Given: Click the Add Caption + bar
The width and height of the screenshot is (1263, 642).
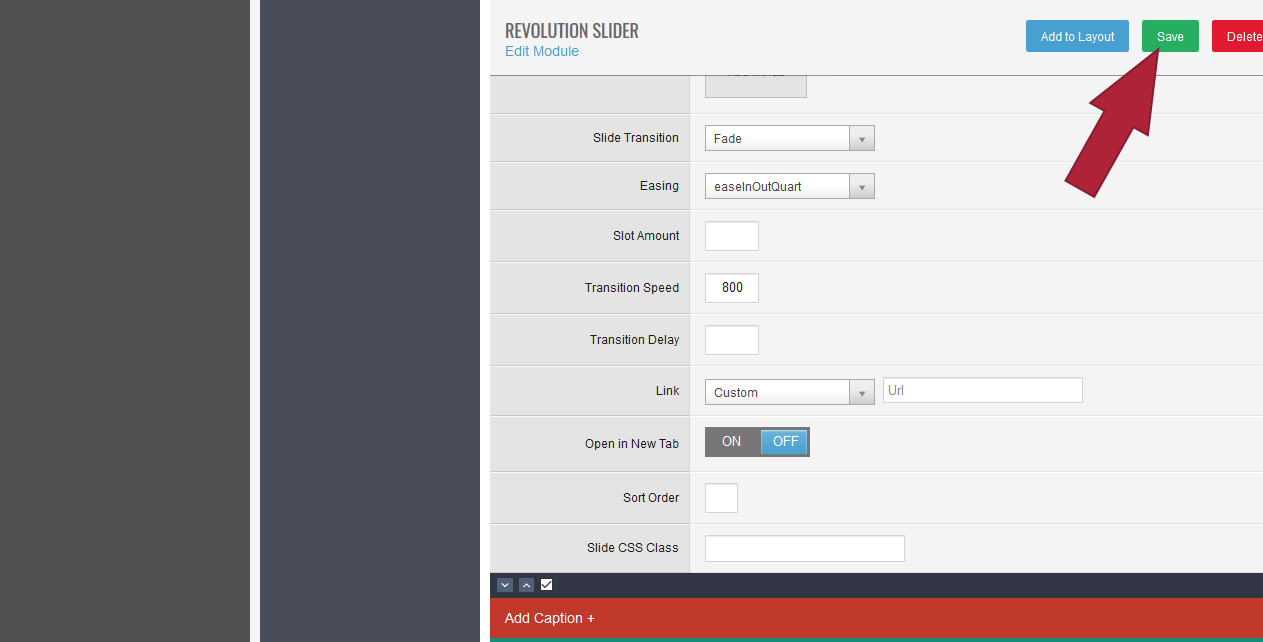Looking at the screenshot, I should click(x=876, y=618).
